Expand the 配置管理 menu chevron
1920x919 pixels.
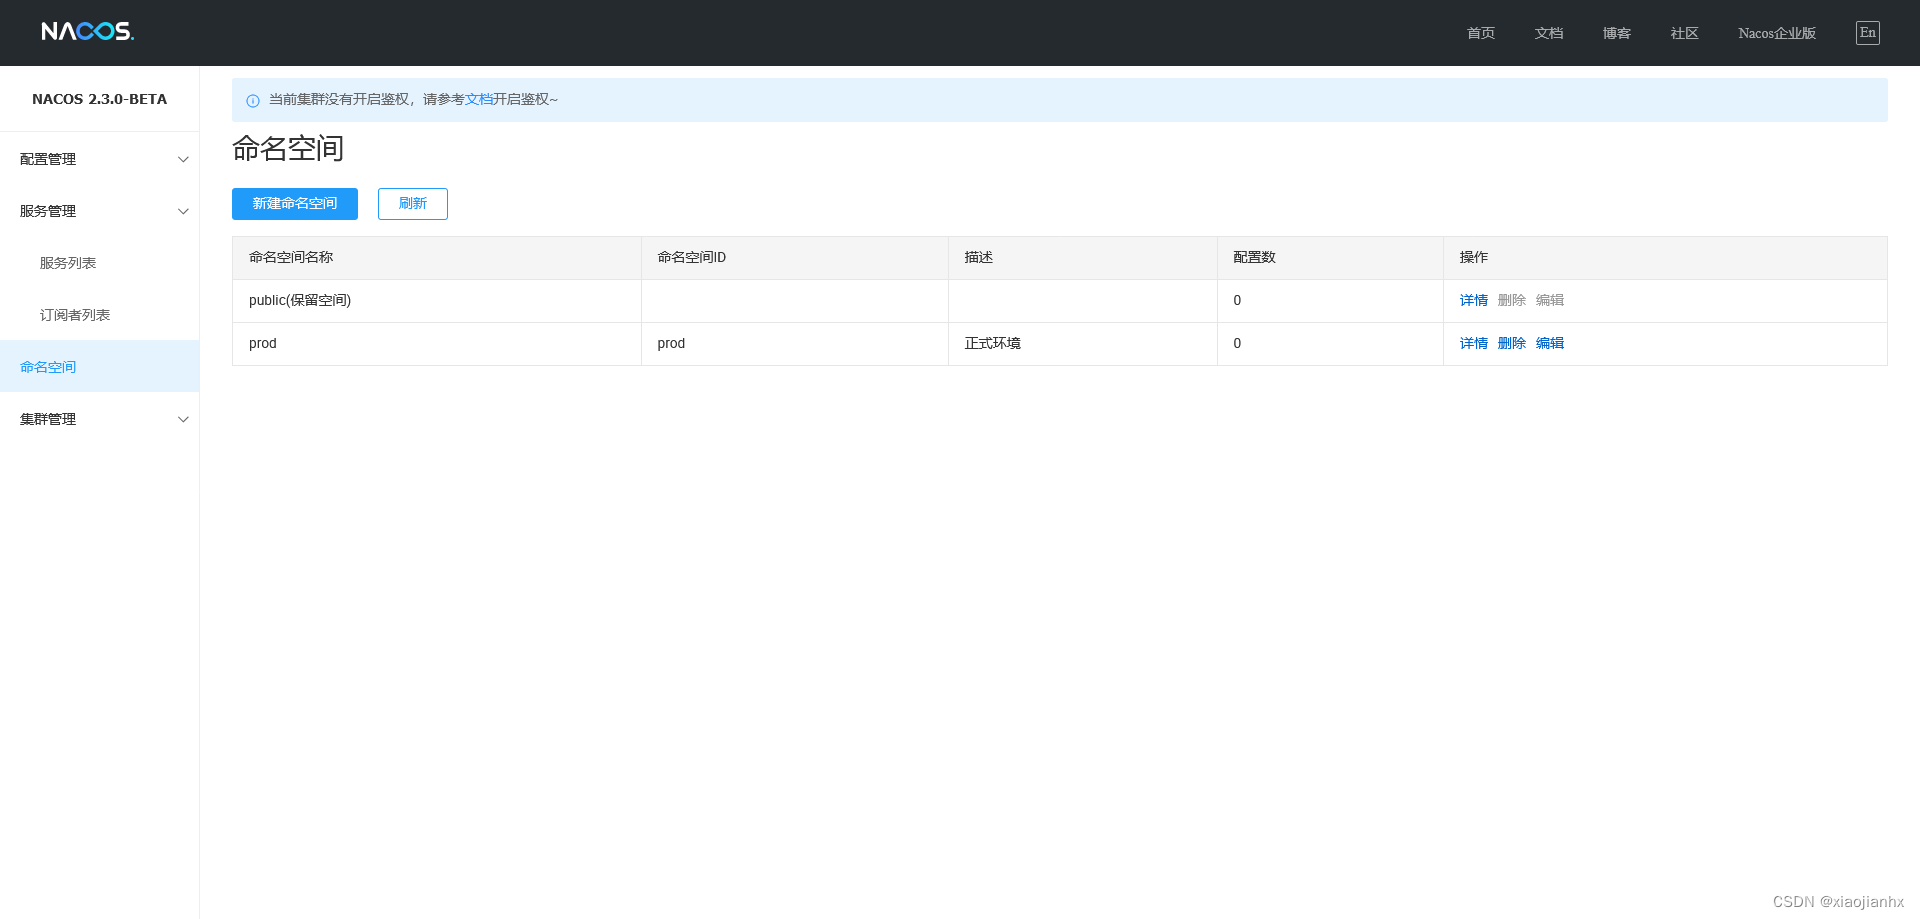pyautogui.click(x=183, y=159)
